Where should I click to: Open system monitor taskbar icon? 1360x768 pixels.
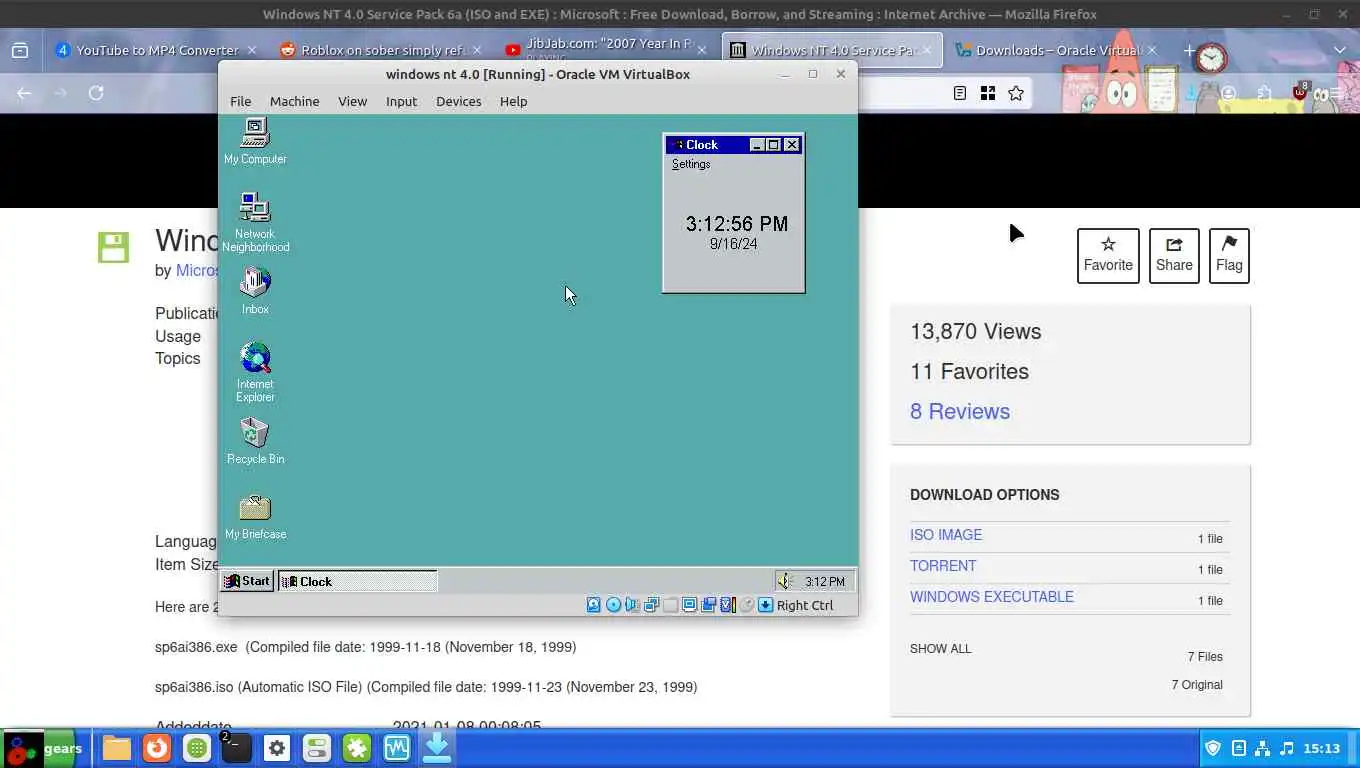397,748
